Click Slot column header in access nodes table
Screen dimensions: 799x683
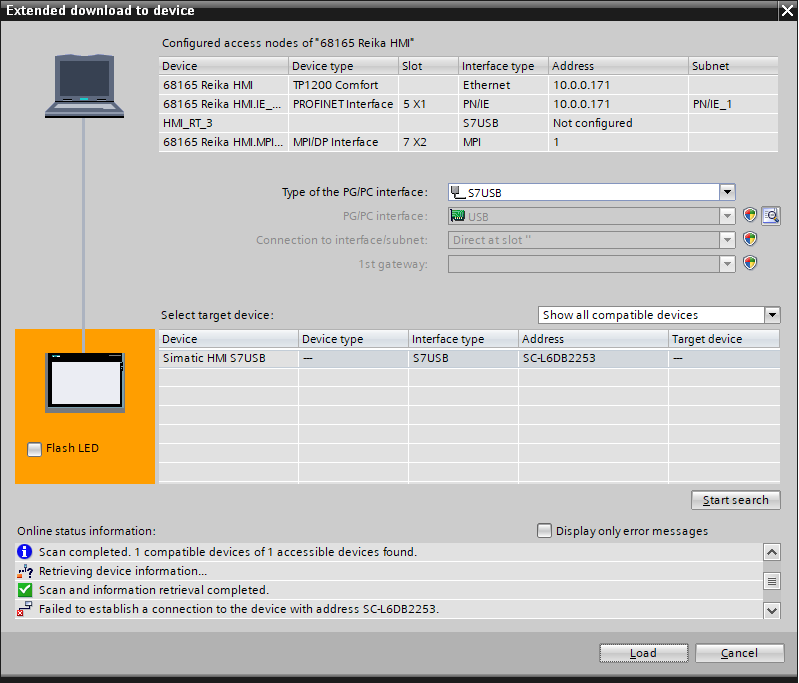coord(428,66)
